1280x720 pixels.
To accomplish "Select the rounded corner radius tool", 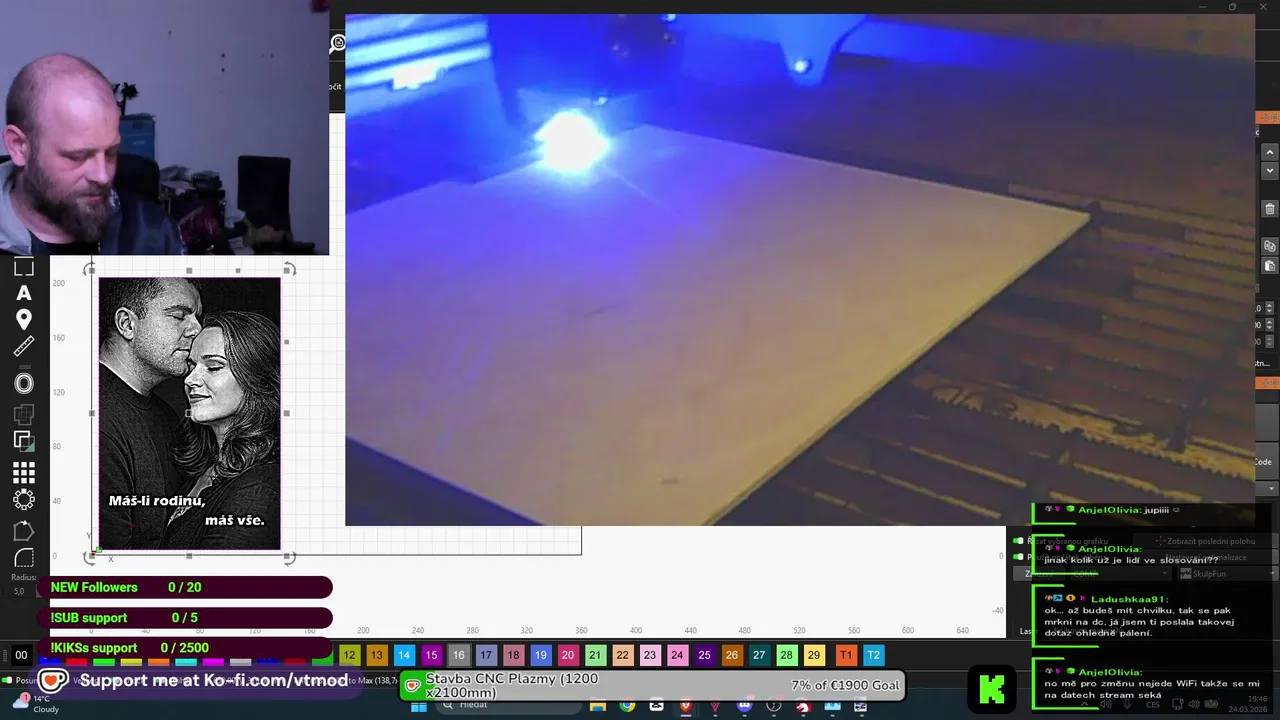I will 24,558.
